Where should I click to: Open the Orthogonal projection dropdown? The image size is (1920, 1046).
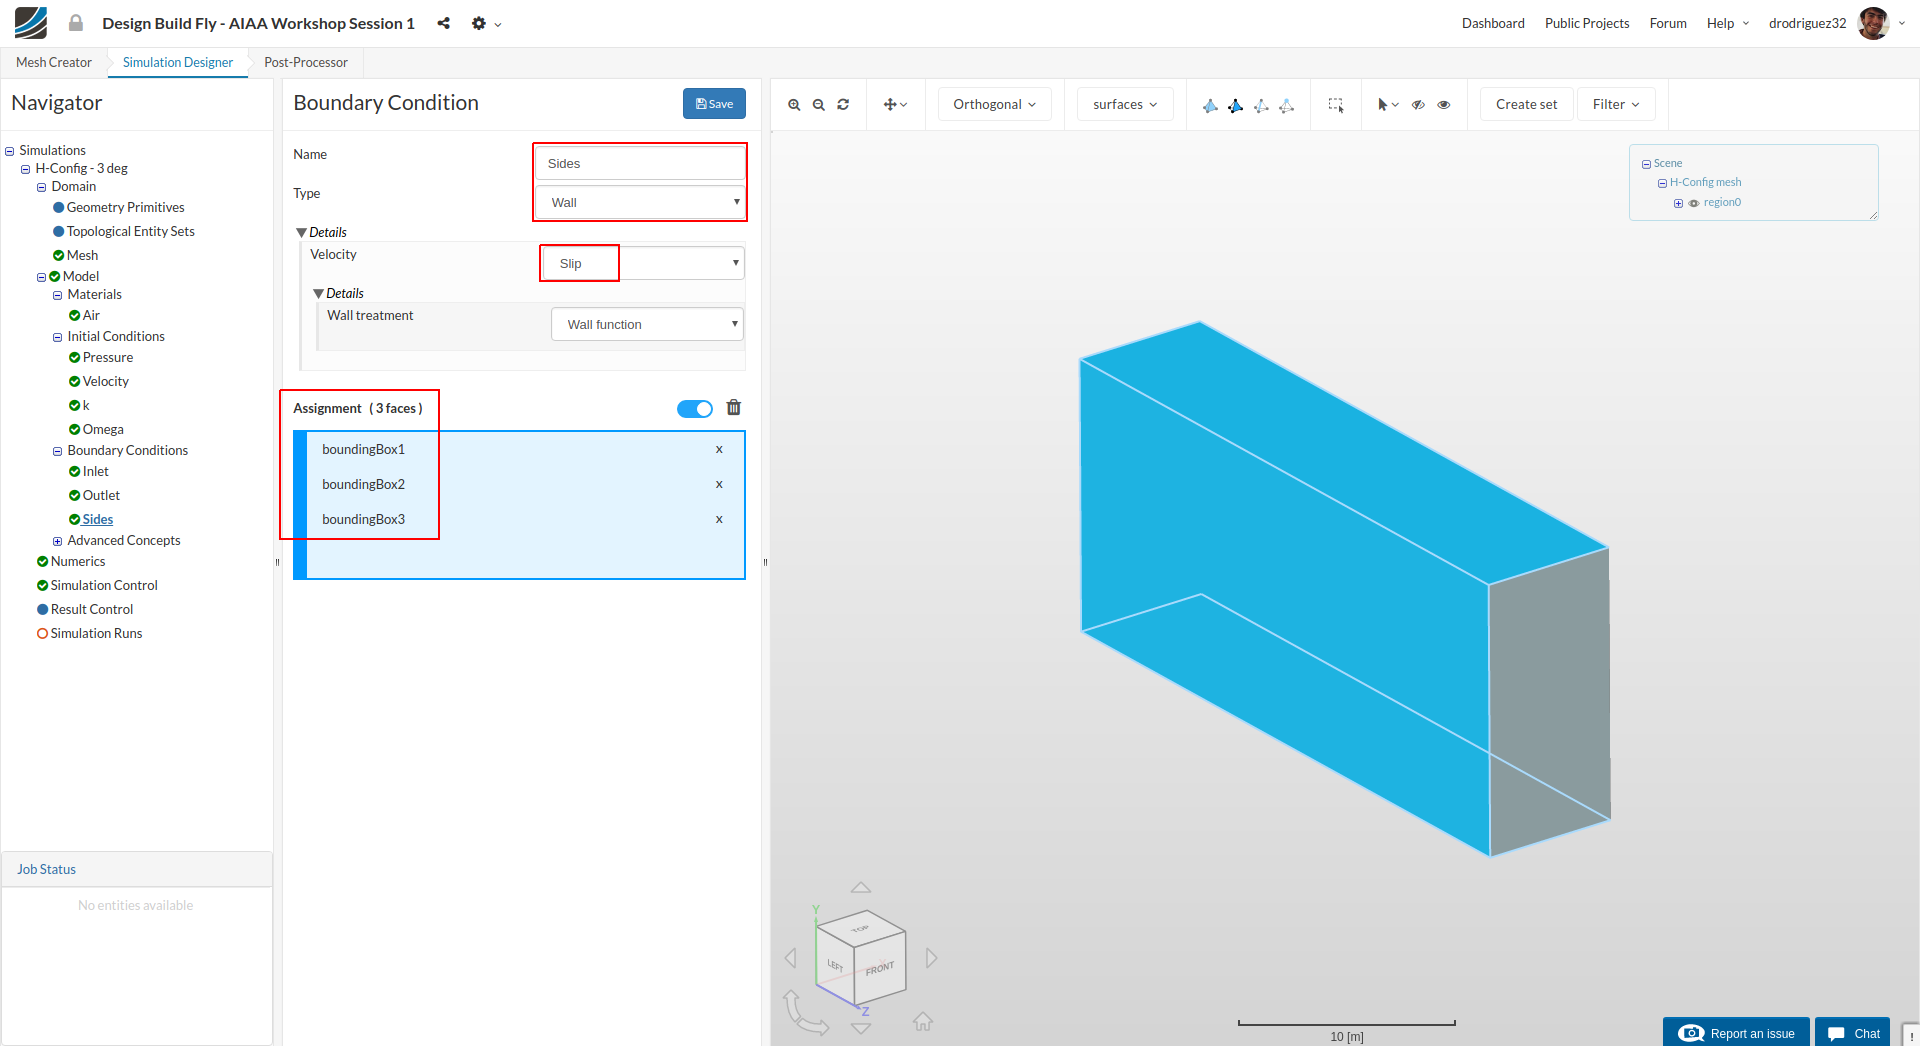tap(994, 104)
